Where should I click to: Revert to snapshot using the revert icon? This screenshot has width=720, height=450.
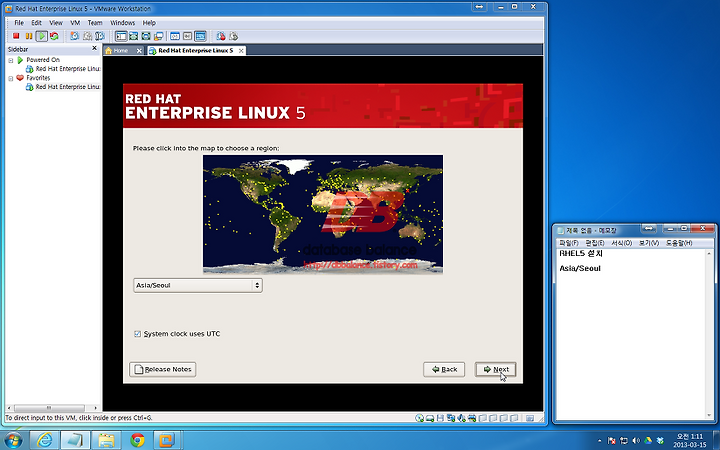(x=87, y=36)
